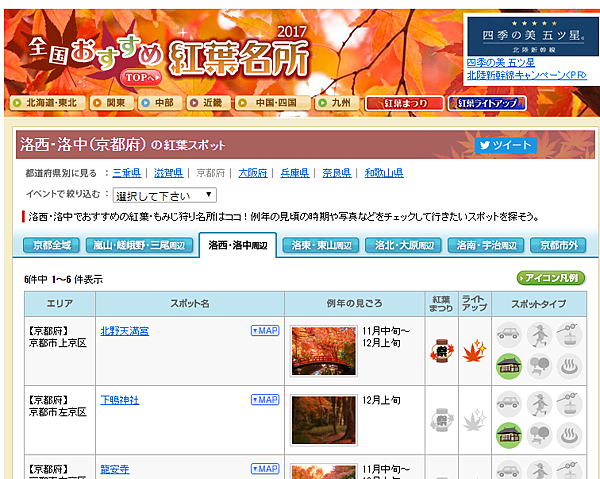The width and height of the screenshot is (600, 479).
Task: Select the 洛西・洛中周辺 tab
Action: [x=238, y=245]
